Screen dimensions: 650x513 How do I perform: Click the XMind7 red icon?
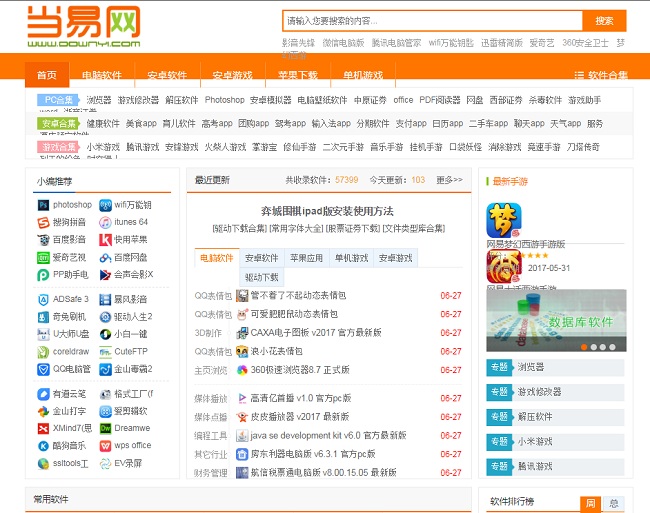43,428
